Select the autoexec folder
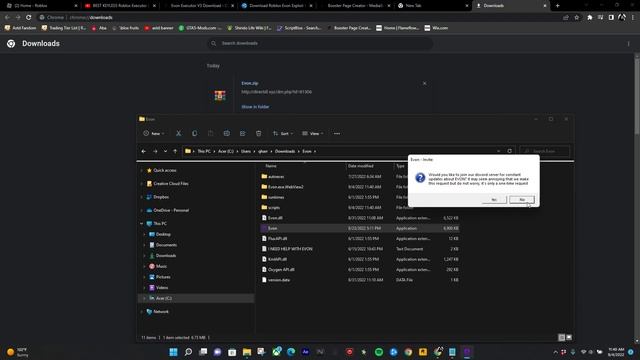 coord(276,177)
